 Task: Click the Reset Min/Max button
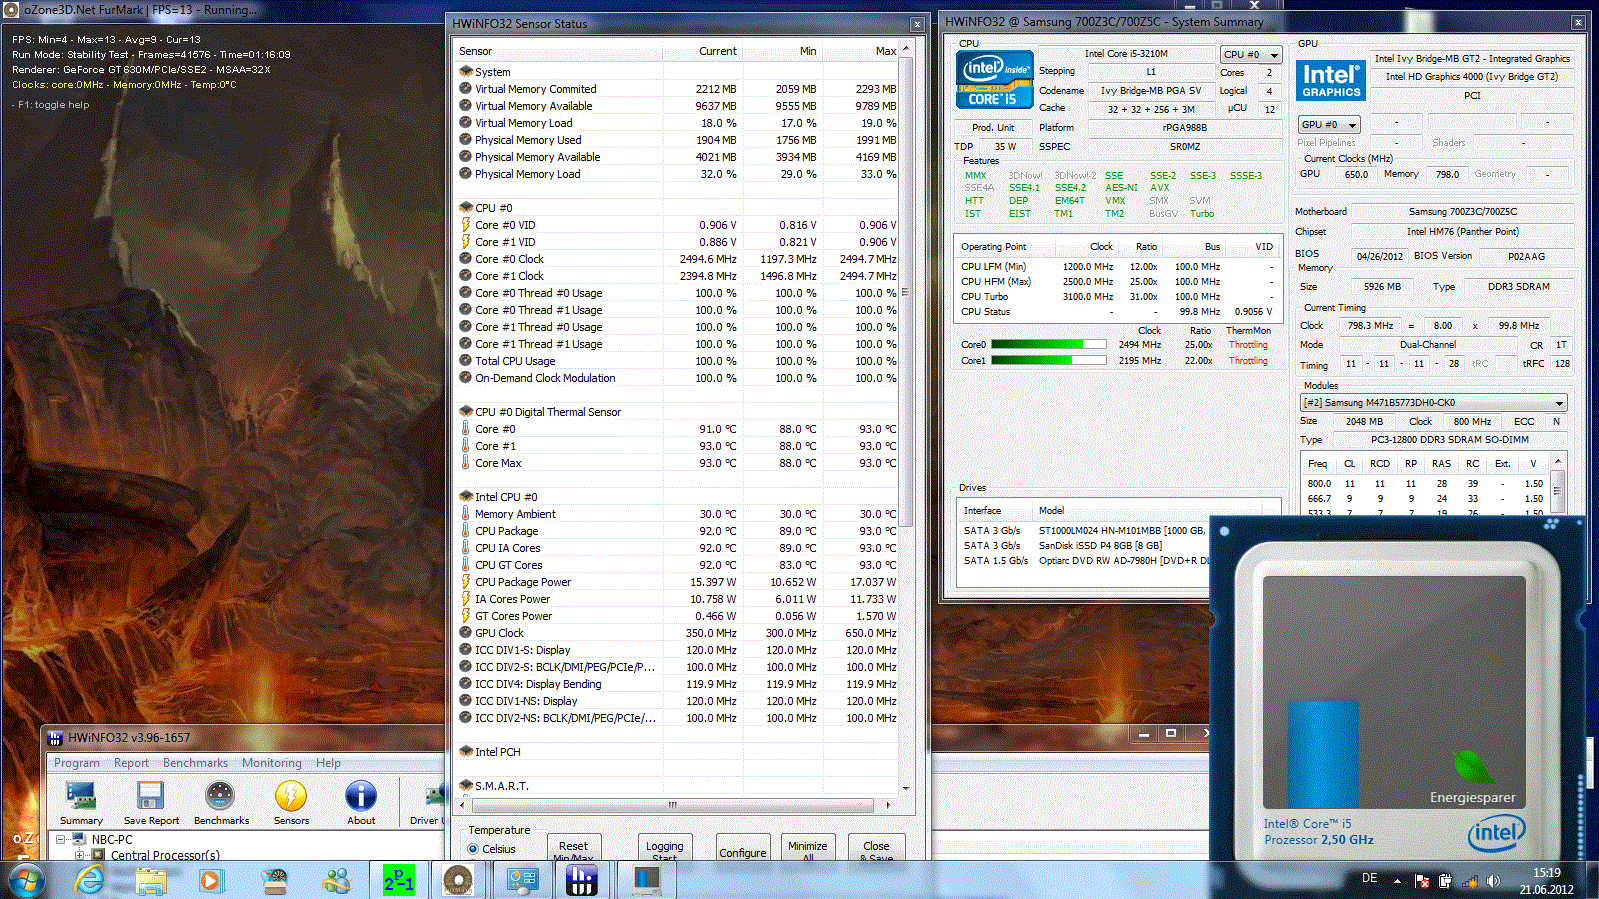(x=573, y=847)
